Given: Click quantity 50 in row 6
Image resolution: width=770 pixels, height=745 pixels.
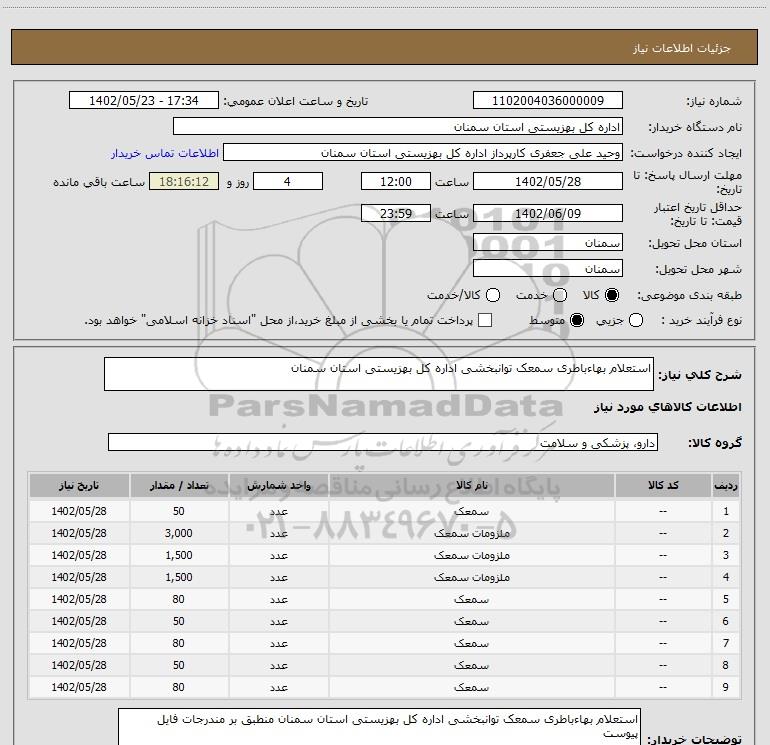Looking at the screenshot, I should pyautogui.click(x=179, y=621).
